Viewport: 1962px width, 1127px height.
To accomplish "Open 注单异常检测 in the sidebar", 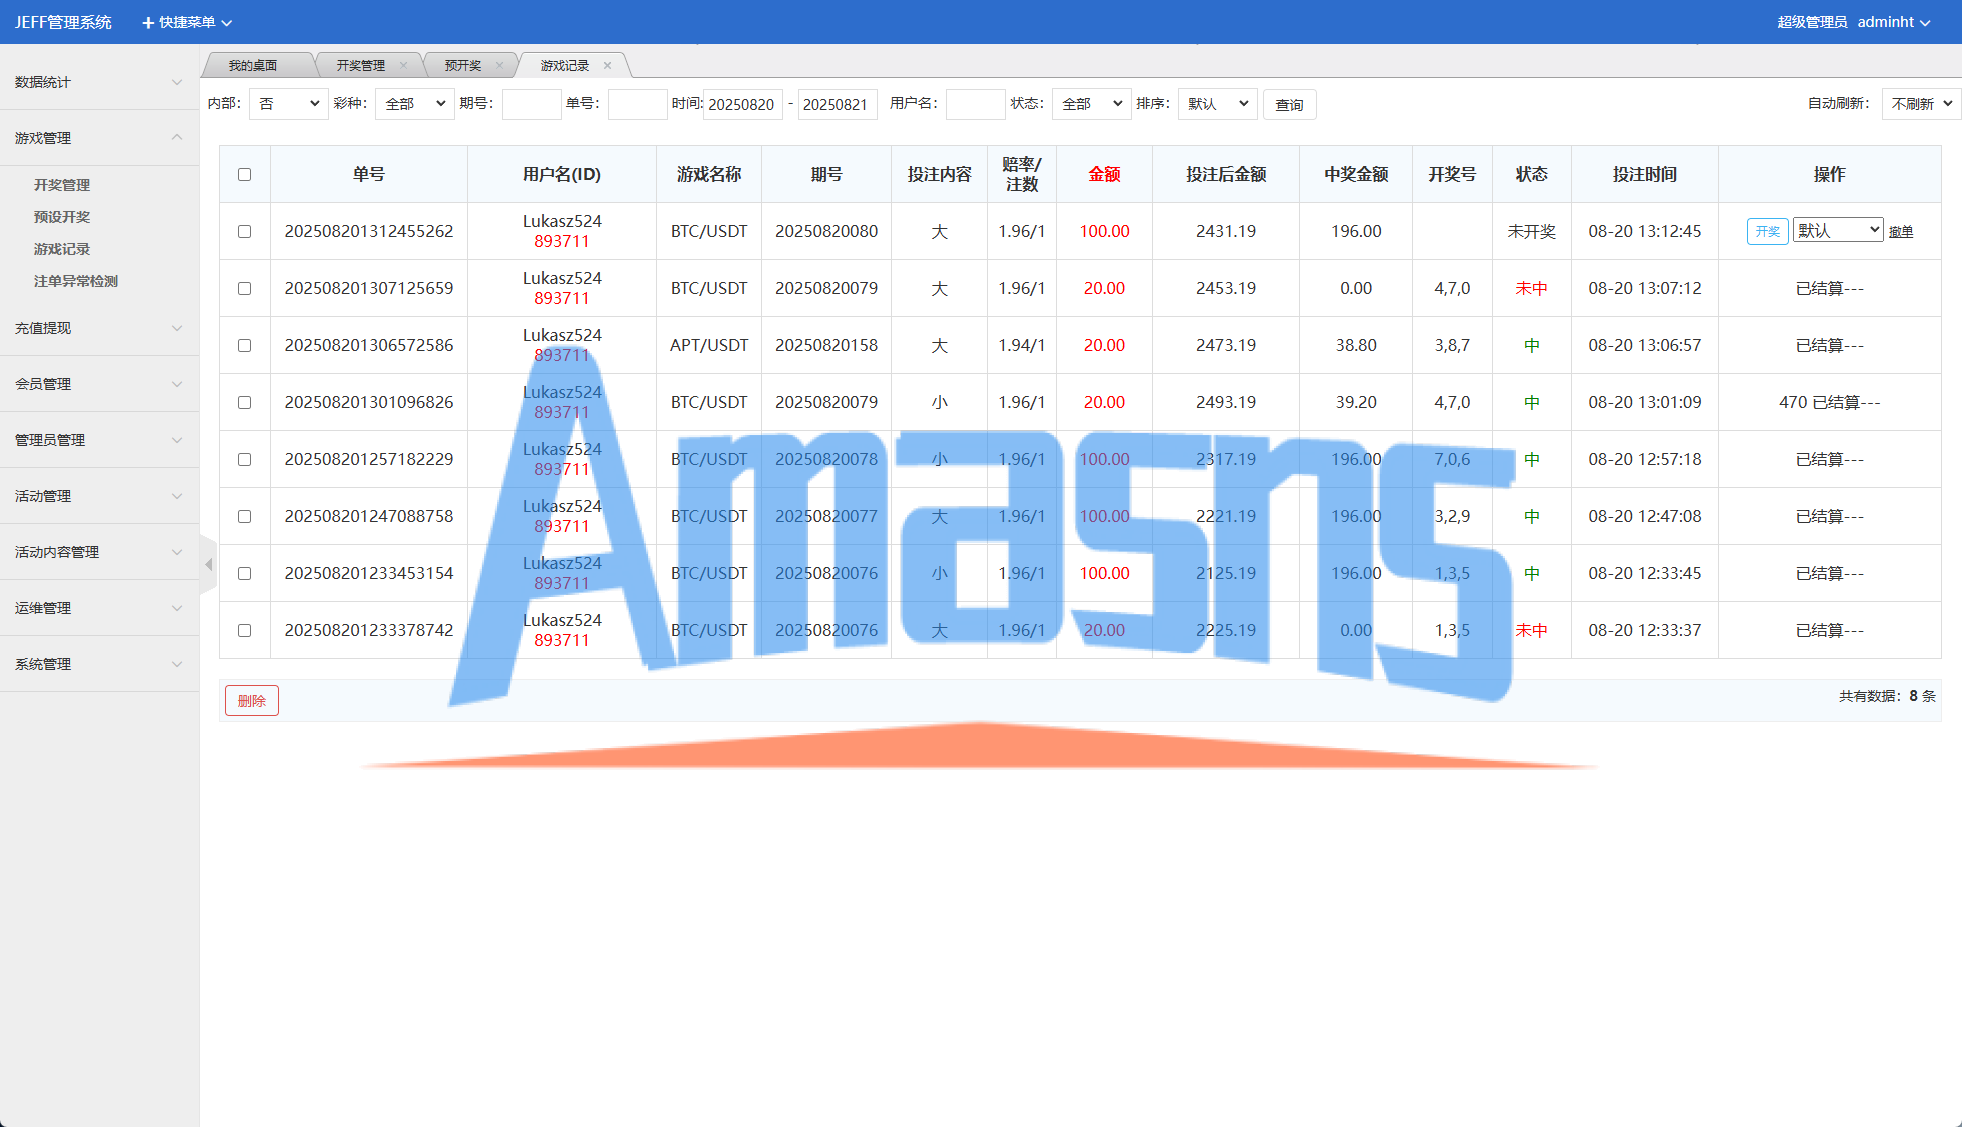I will coord(76,281).
